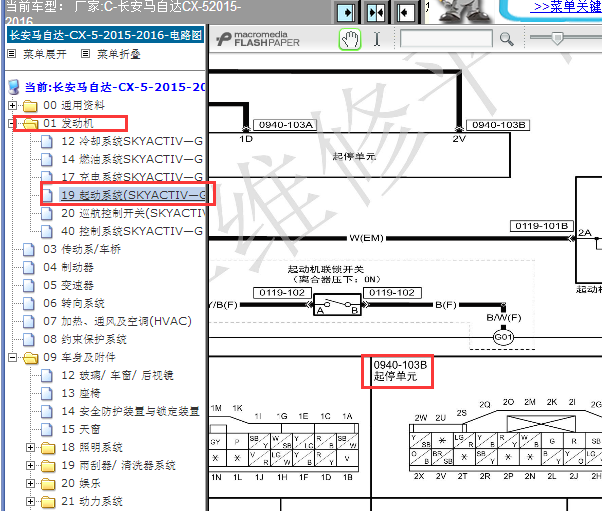The image size is (602, 511).
Task: Click page icon of 06 转向系统
Action: [29, 303]
